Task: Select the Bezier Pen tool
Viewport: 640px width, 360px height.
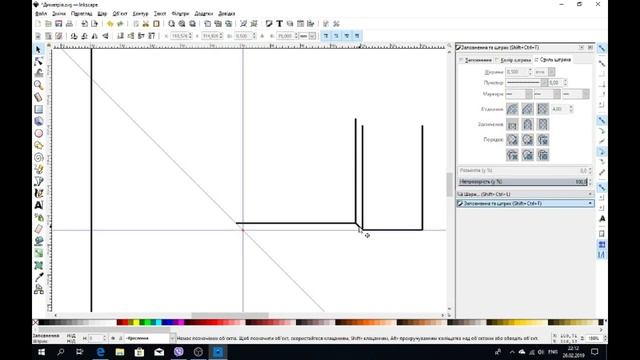Action: pos(38,181)
